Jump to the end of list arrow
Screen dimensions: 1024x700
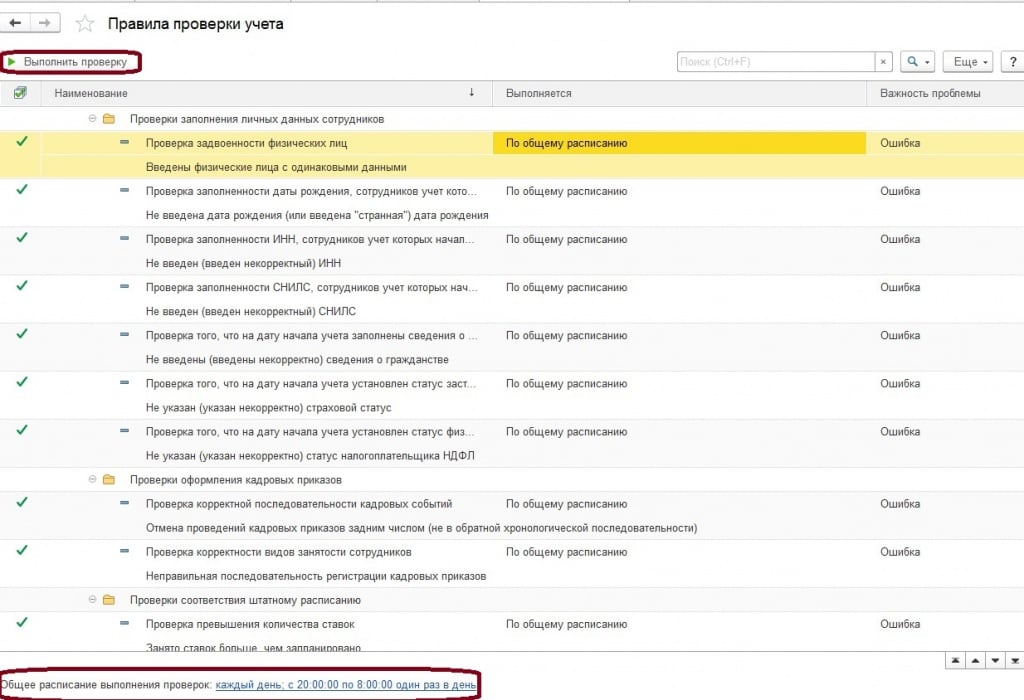tap(1013, 661)
